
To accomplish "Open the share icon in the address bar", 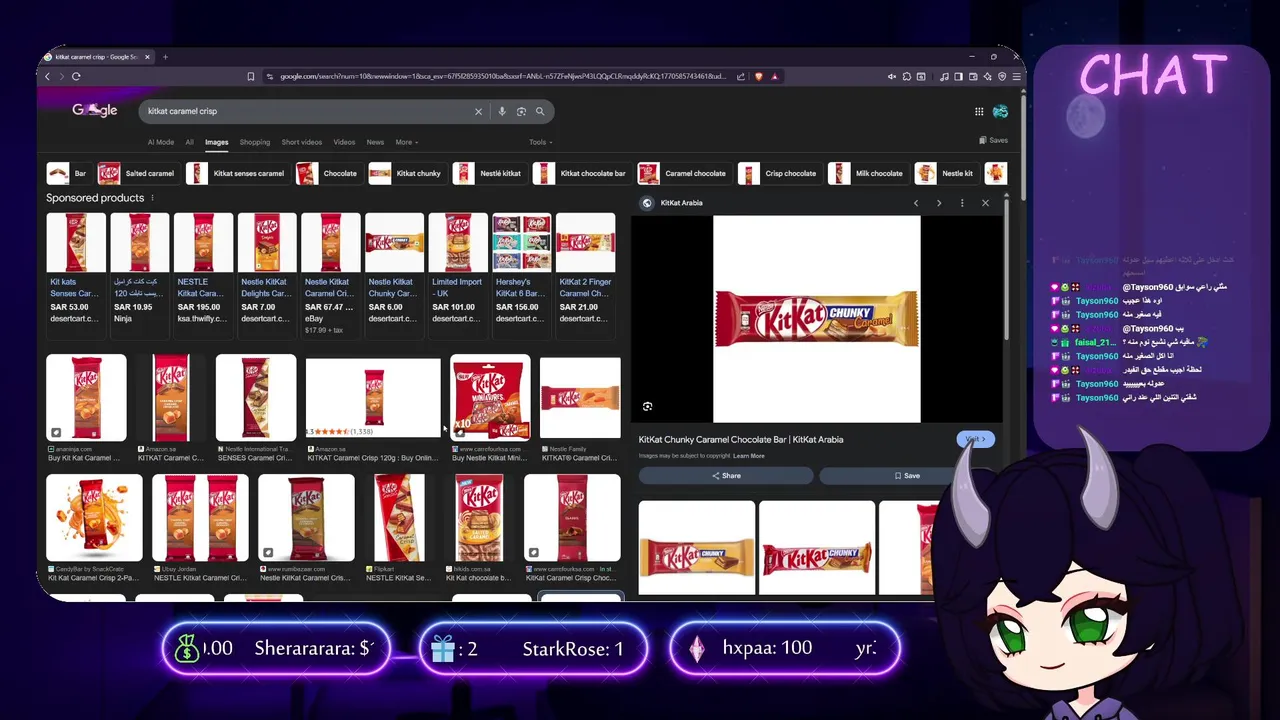I will [x=741, y=76].
